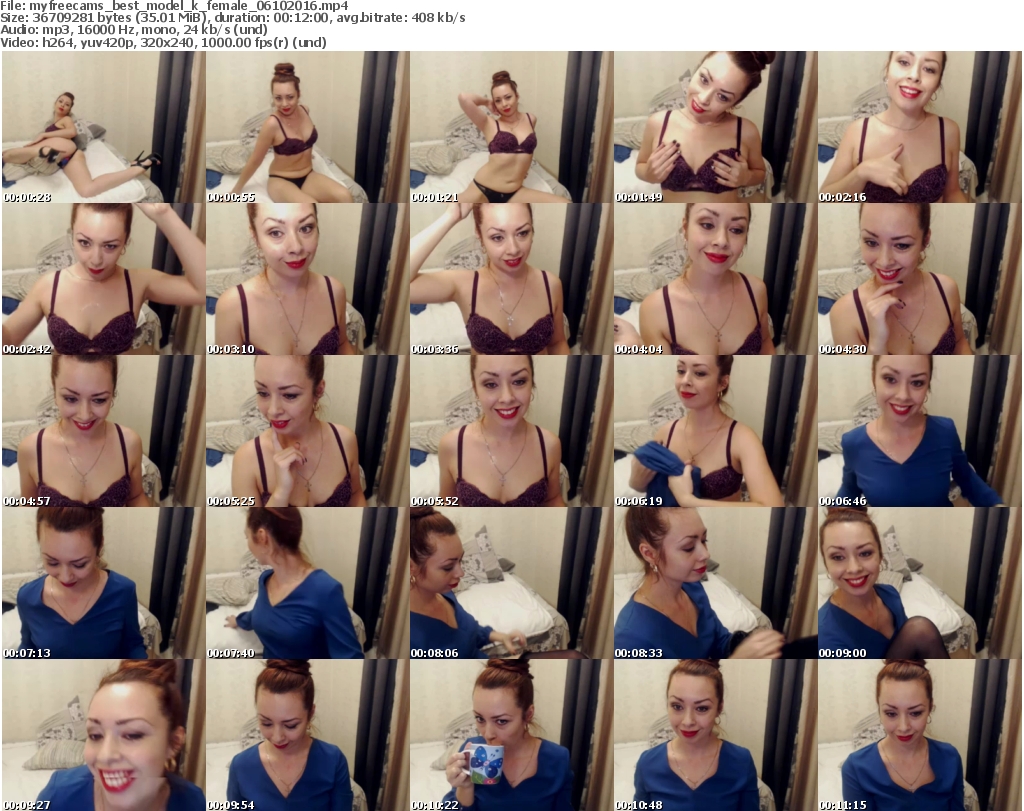The height and width of the screenshot is (811, 1024).
Task: Select the frame stamped 00:06:19
Action: point(716,431)
